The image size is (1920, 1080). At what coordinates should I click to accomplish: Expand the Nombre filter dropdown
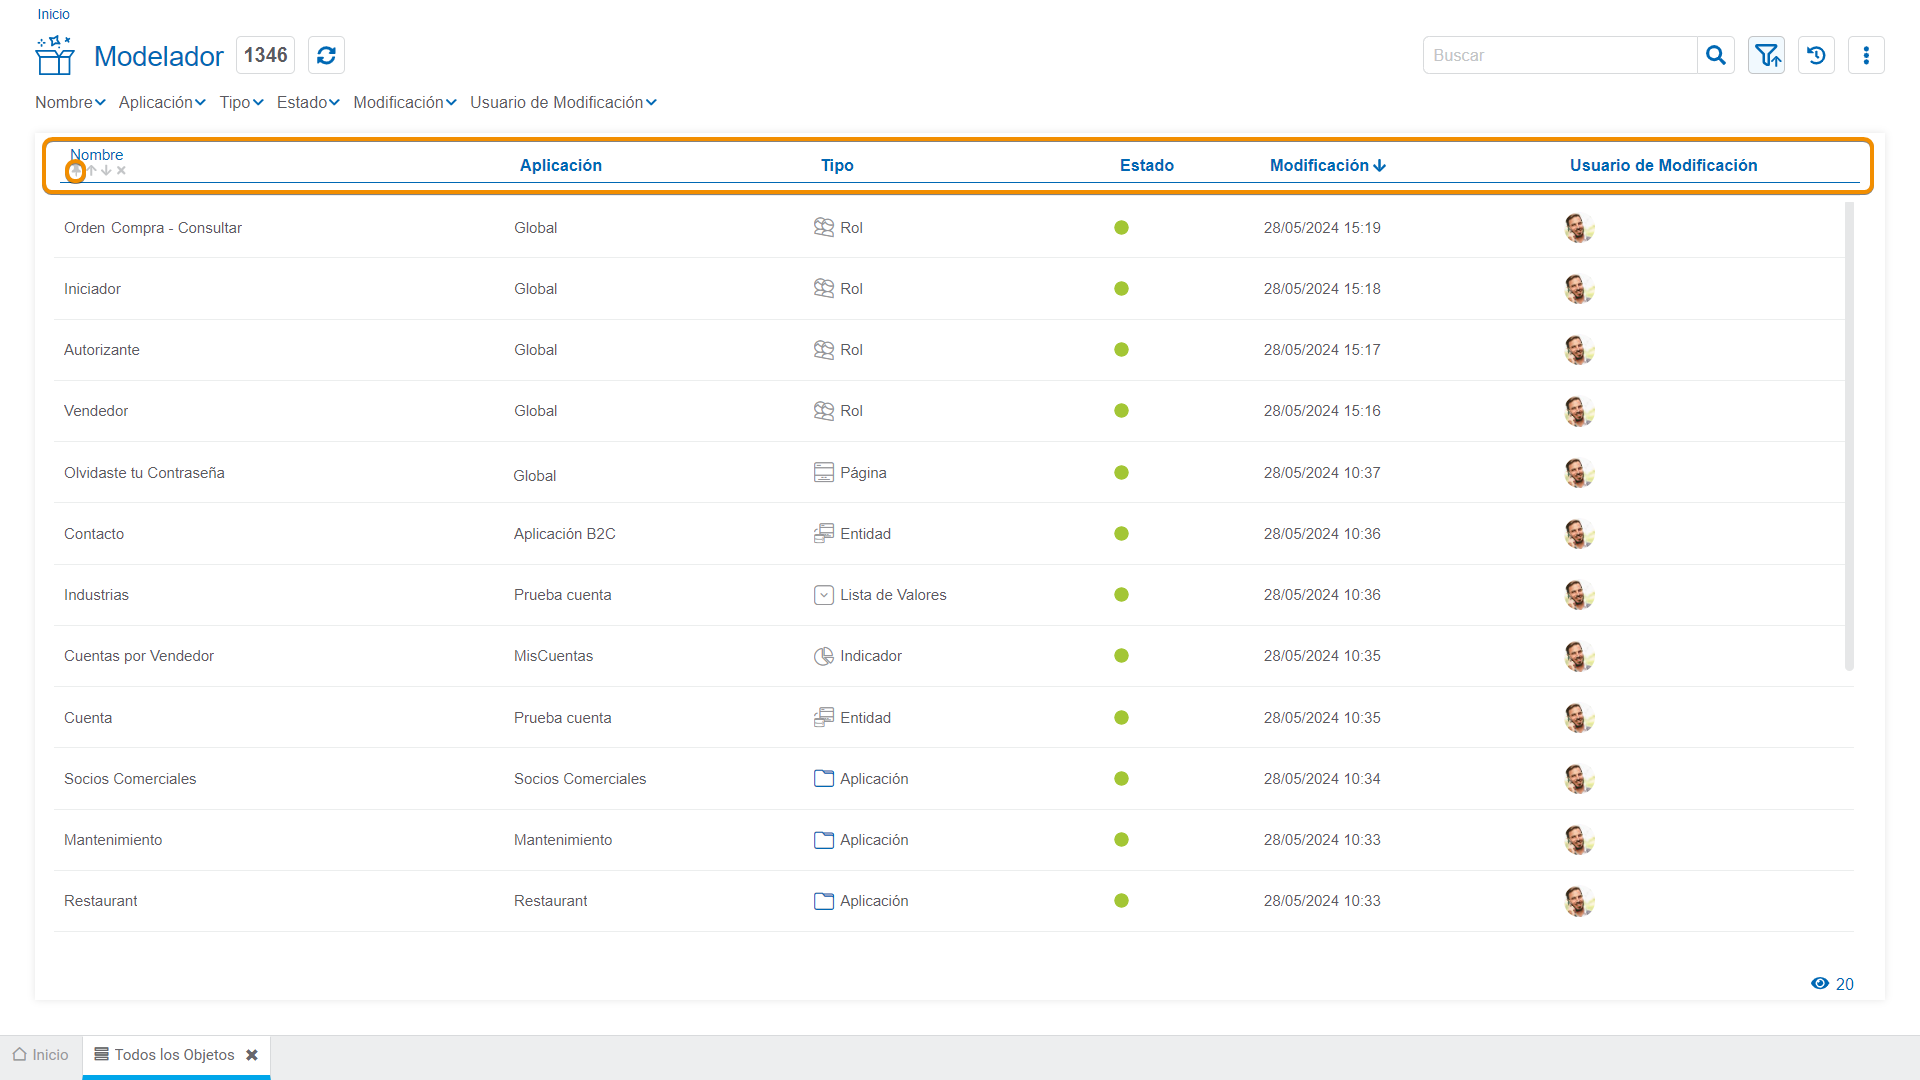(x=70, y=103)
